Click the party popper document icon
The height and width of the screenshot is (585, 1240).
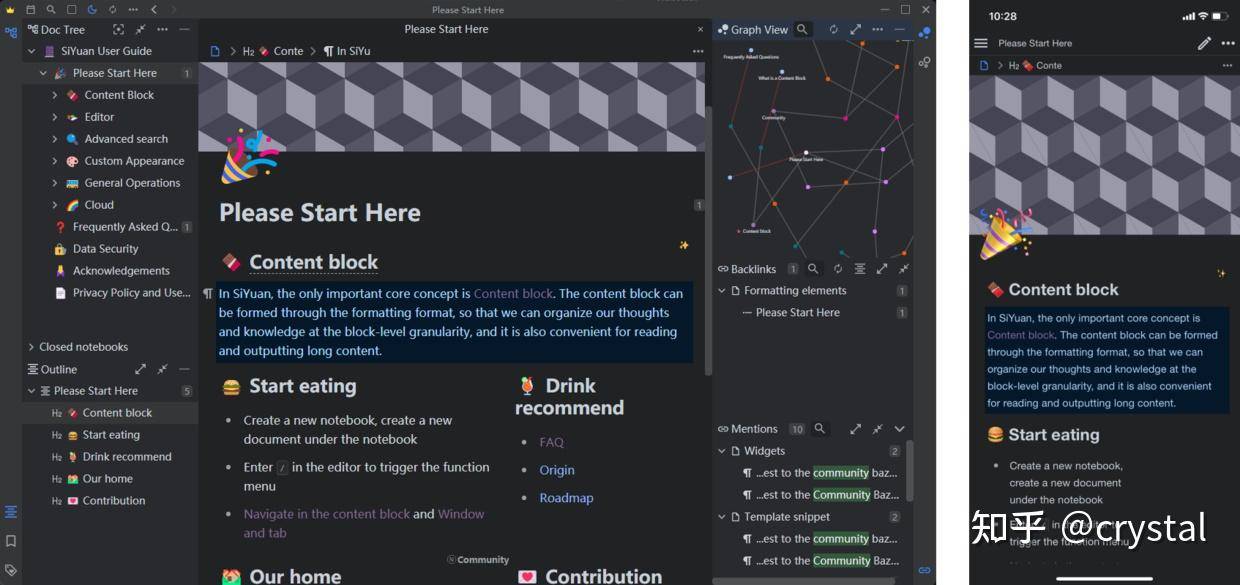(248, 156)
